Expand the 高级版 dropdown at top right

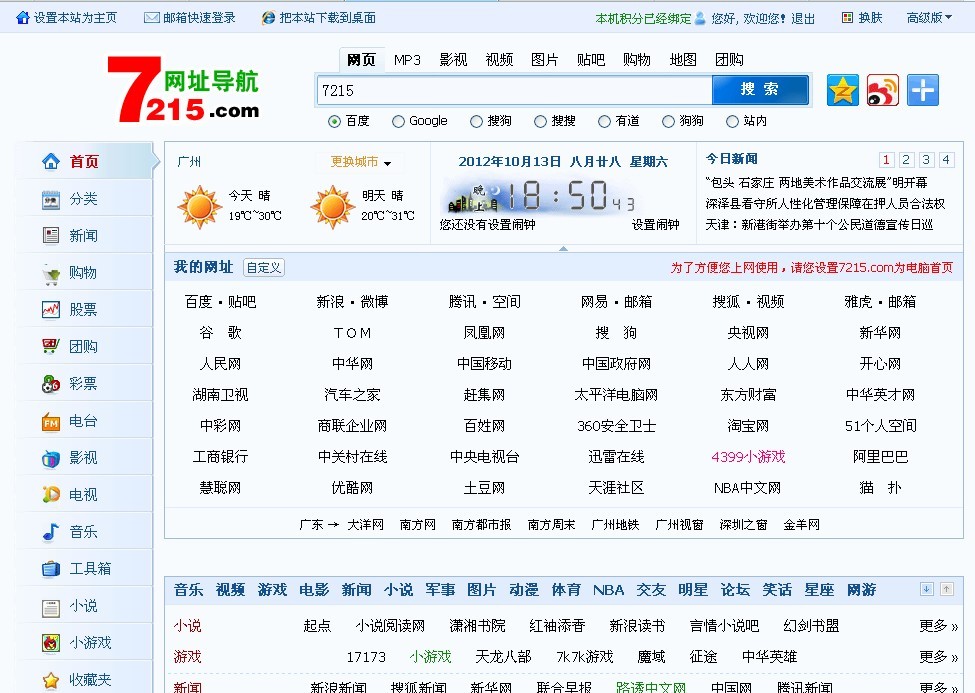pyautogui.click(x=929, y=17)
